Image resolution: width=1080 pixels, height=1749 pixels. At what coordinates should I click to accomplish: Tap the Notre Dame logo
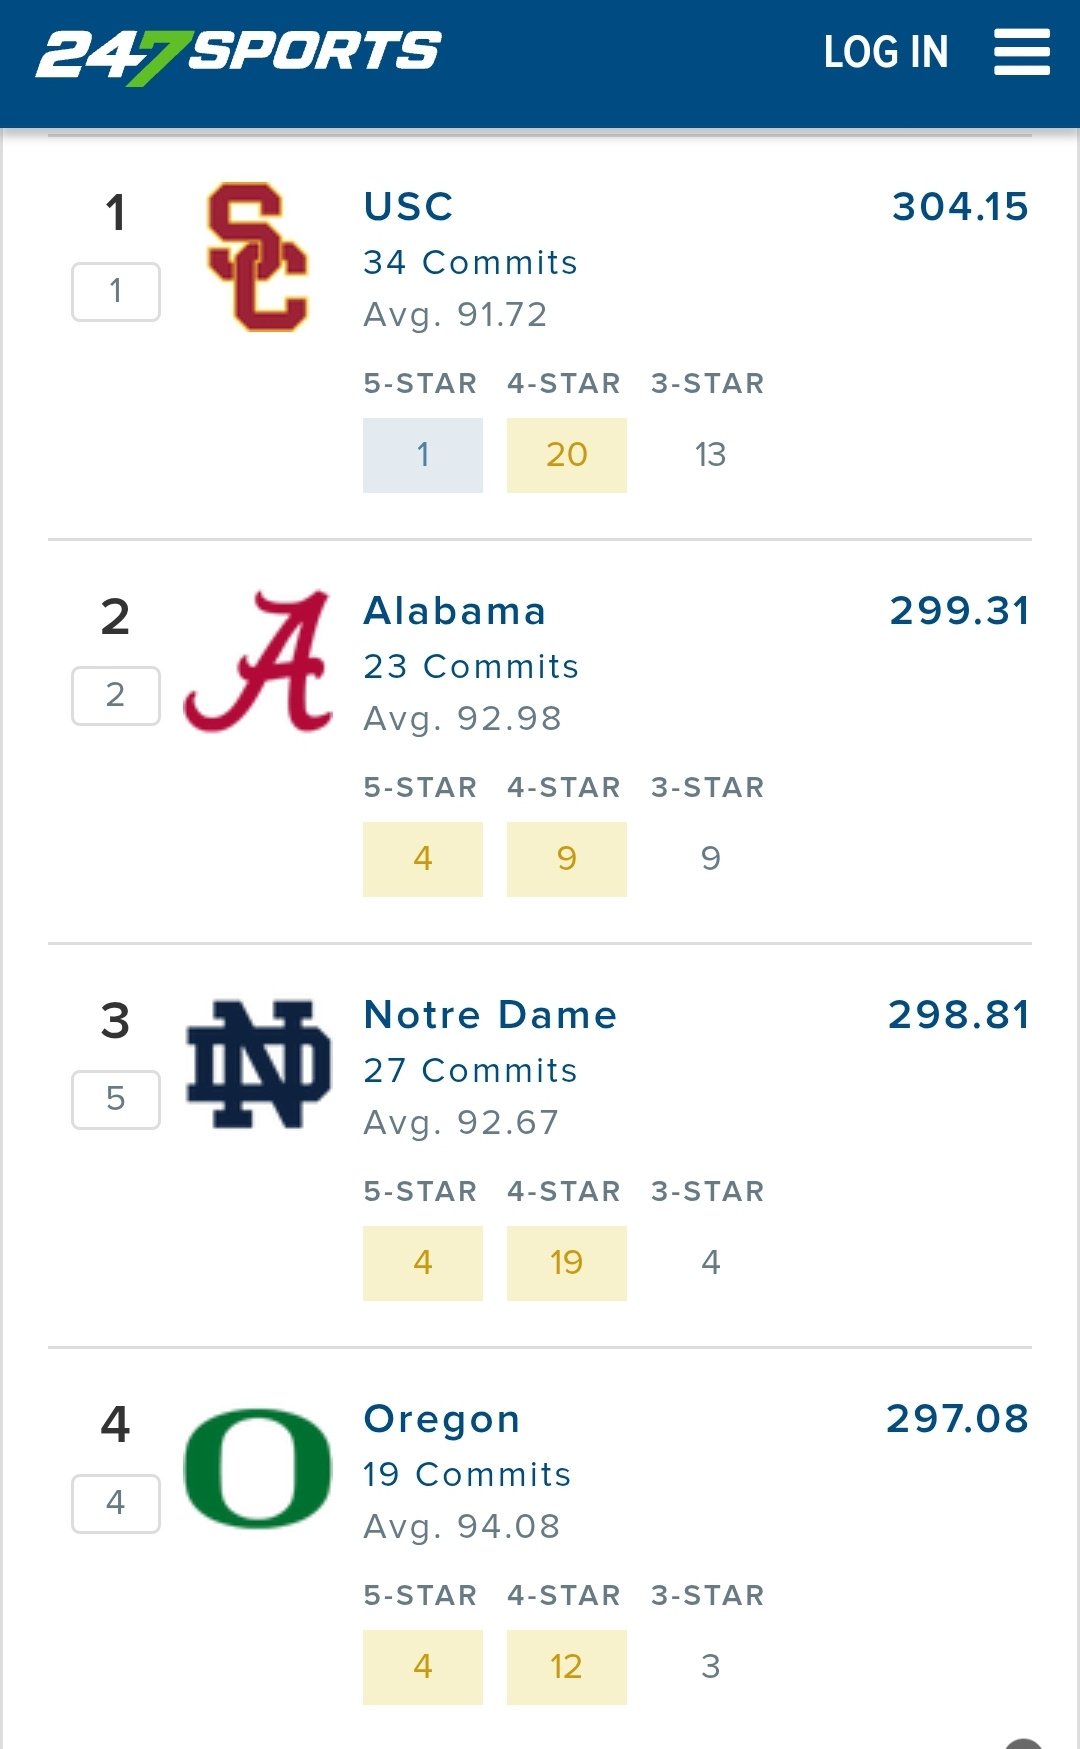(258, 1065)
